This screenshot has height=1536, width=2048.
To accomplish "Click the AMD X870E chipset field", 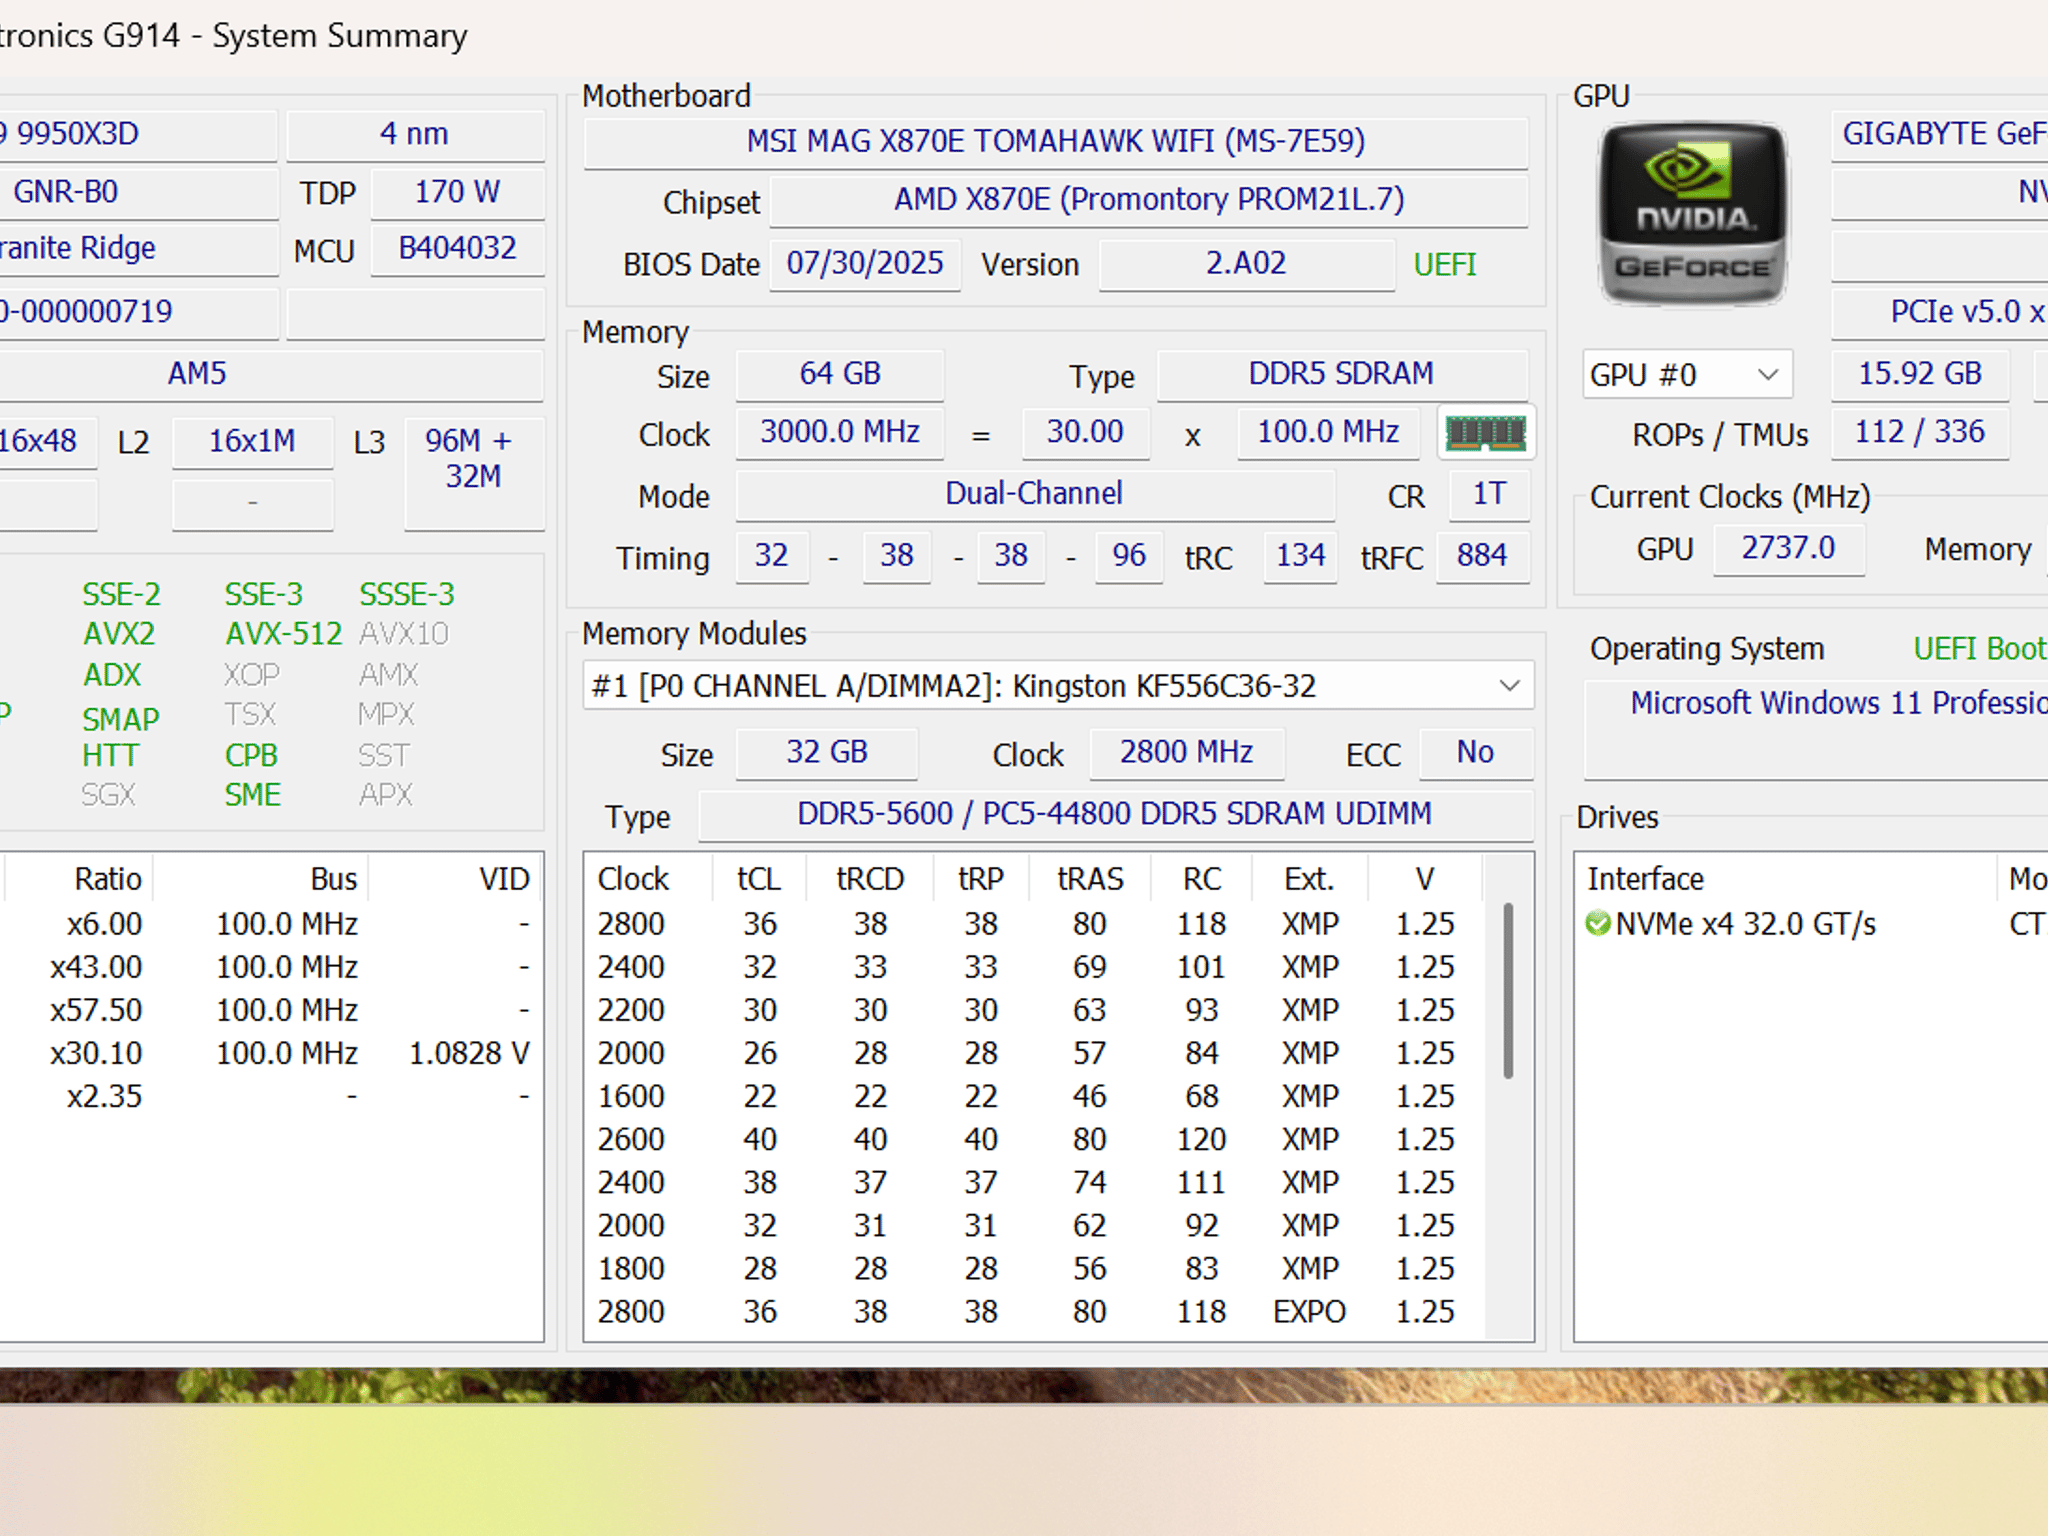I will [1149, 200].
